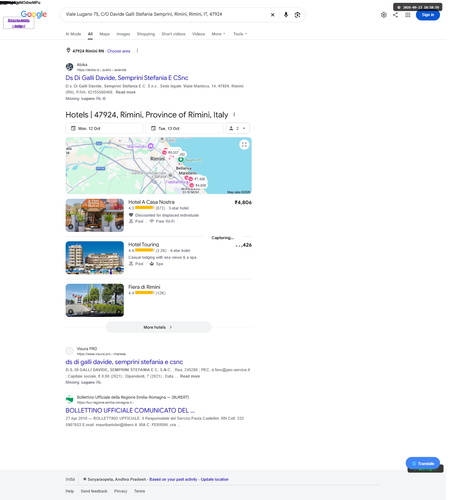Open quick settings gear icon

coord(384,15)
